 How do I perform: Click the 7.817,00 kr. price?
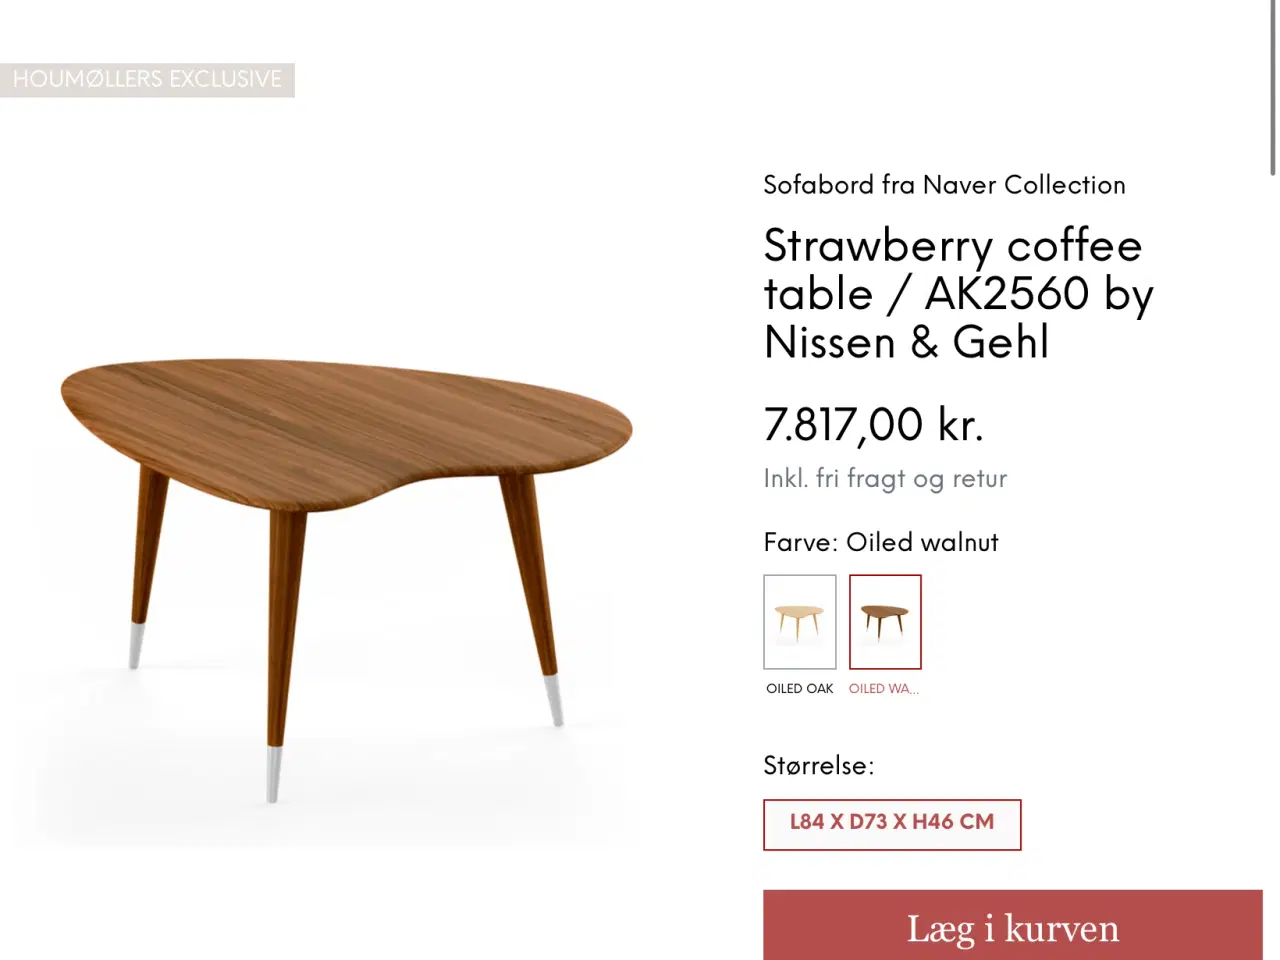pos(873,424)
